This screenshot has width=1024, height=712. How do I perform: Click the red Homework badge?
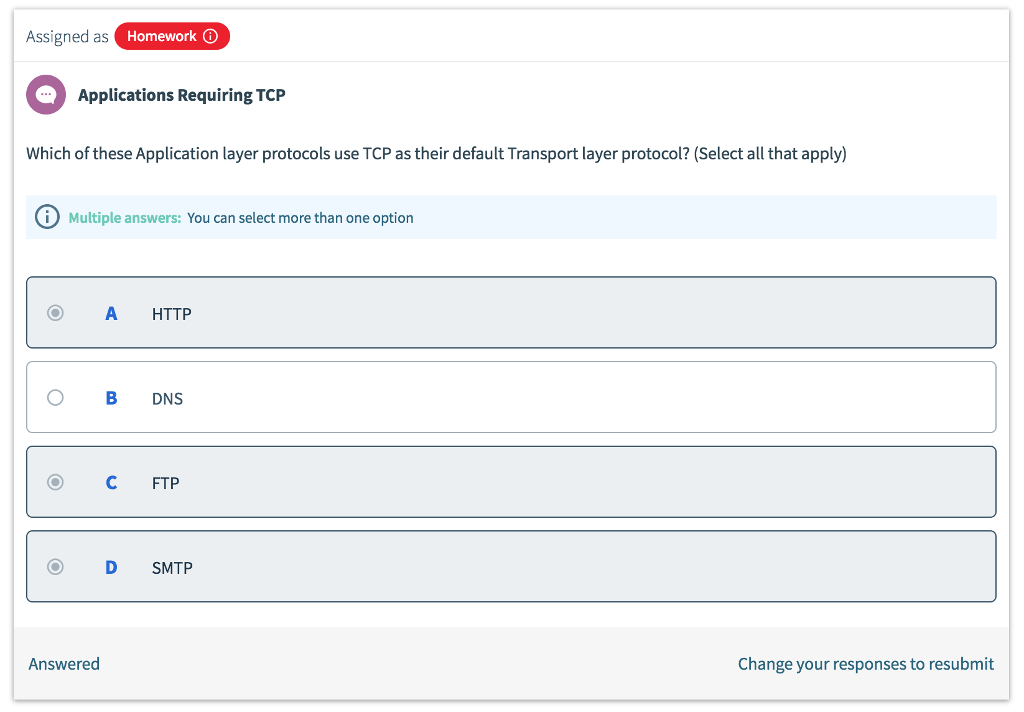tap(162, 37)
